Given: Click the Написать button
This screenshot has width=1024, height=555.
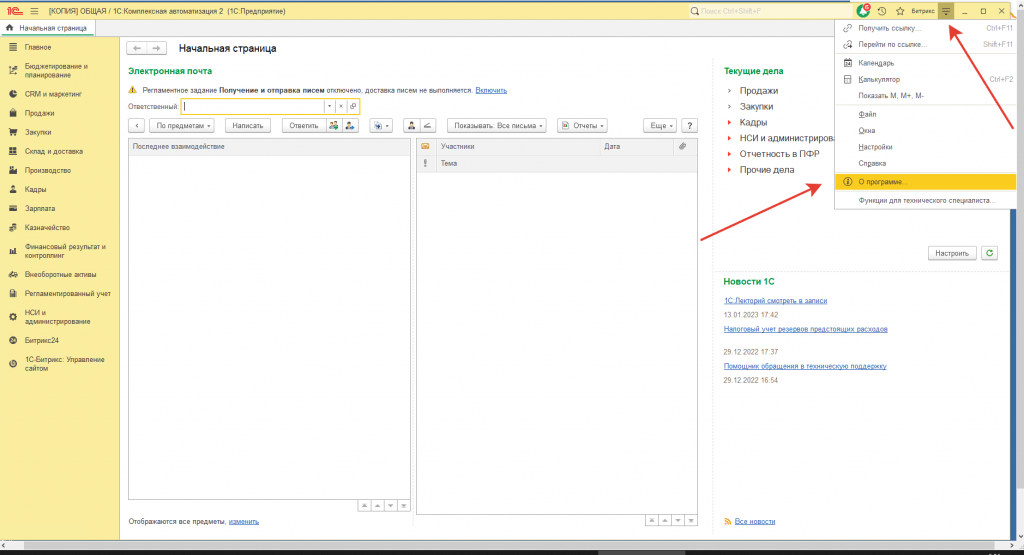Looking at the screenshot, I should (249, 126).
